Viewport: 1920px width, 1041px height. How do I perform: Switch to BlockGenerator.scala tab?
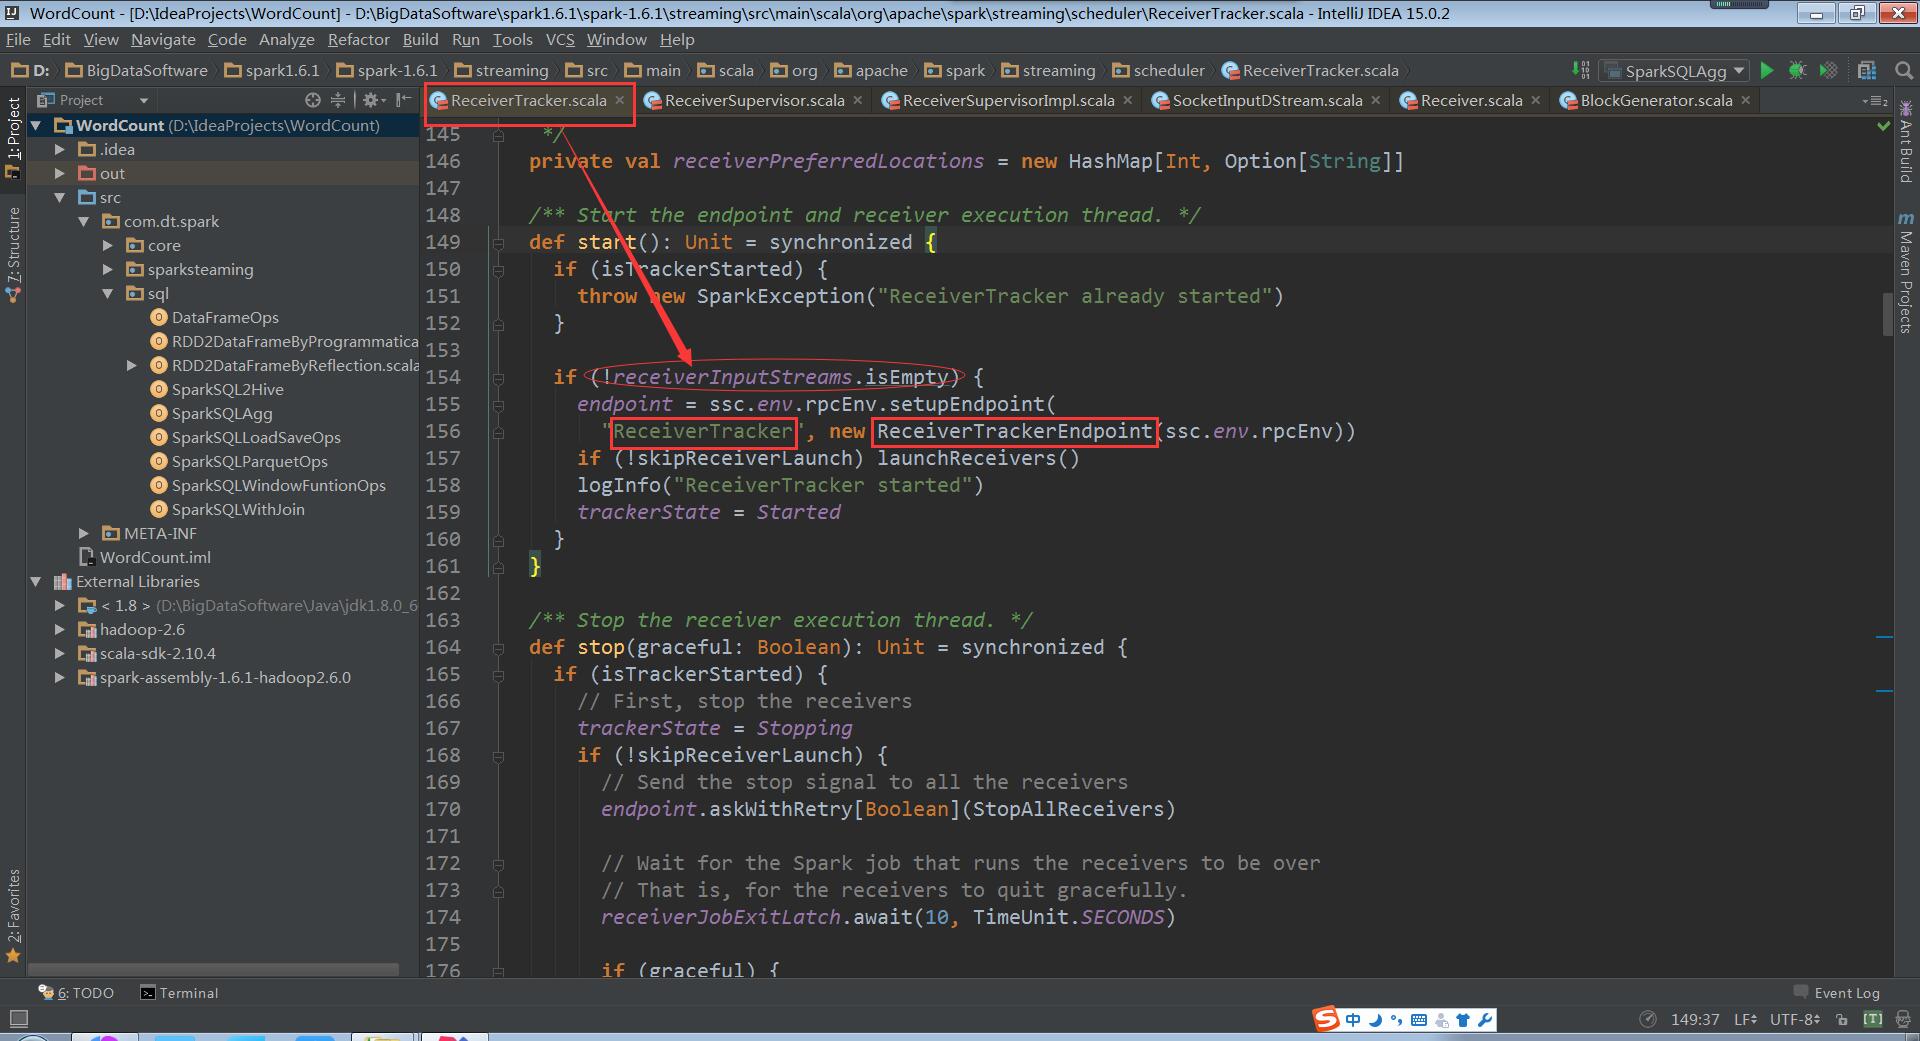click(x=1656, y=100)
